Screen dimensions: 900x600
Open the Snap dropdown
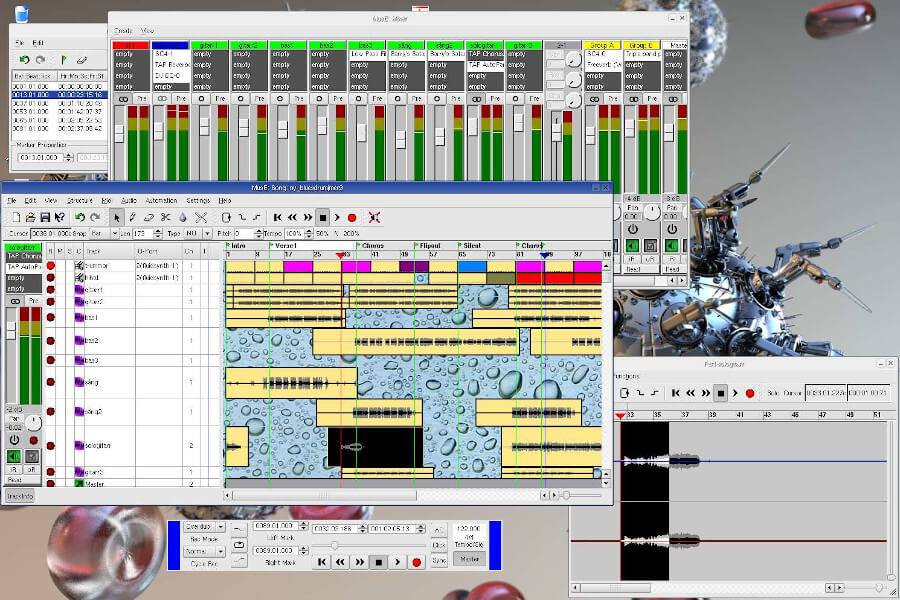click(103, 233)
